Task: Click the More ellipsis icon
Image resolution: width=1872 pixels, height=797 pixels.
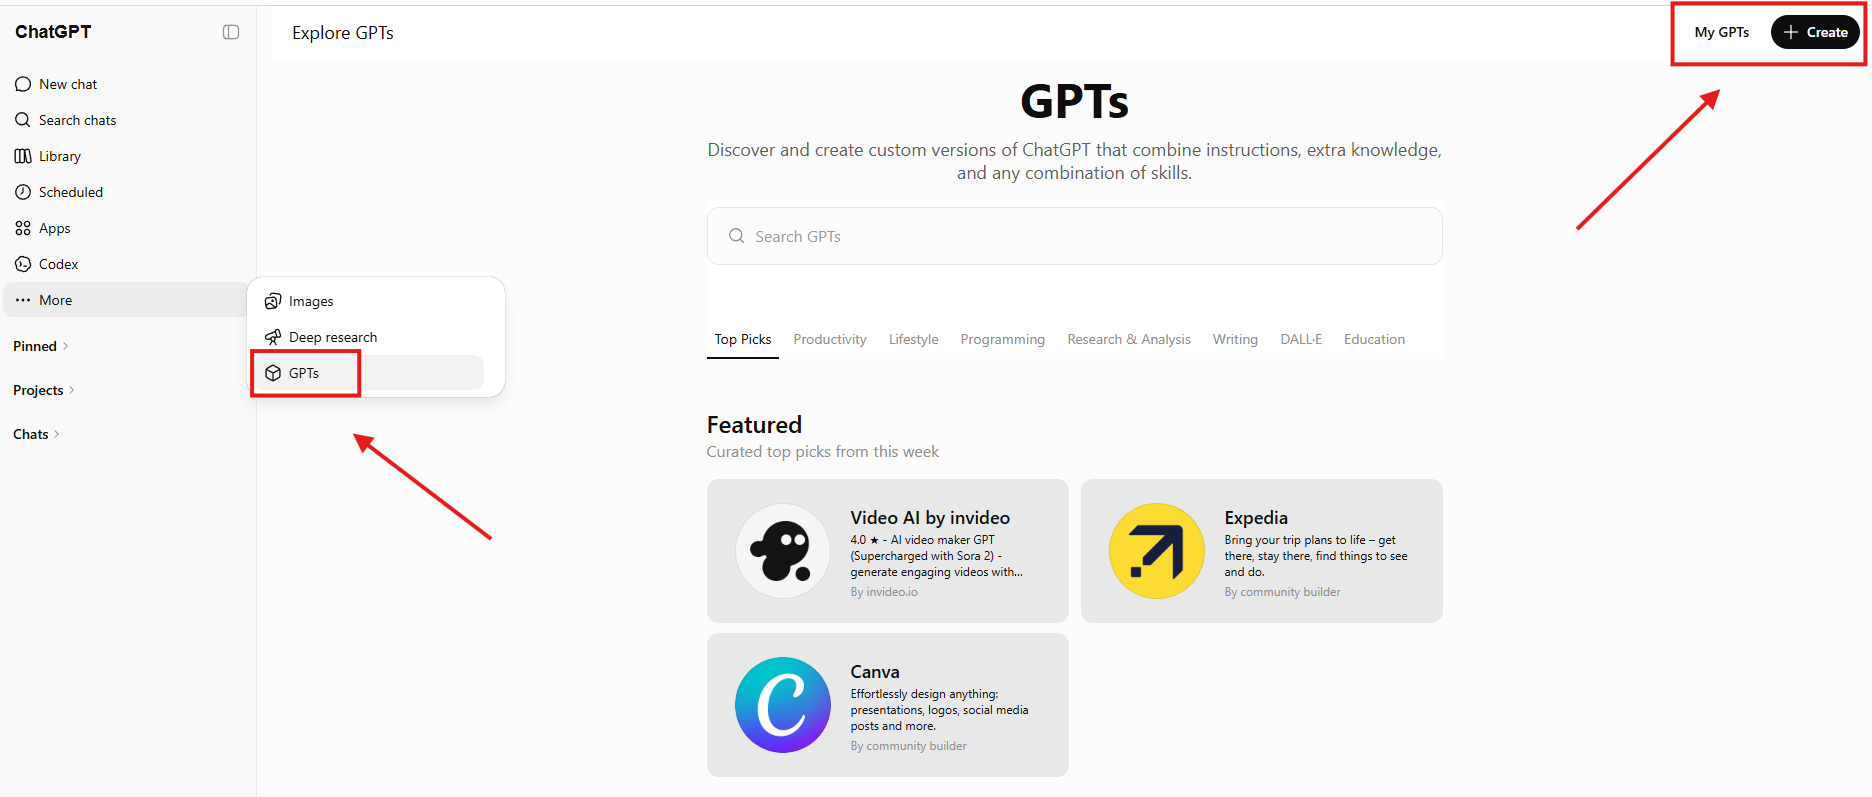Action: click(23, 300)
